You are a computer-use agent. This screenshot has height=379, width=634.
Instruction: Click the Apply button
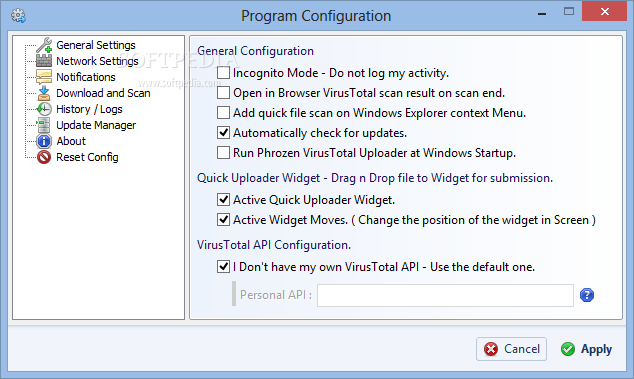[586, 349]
